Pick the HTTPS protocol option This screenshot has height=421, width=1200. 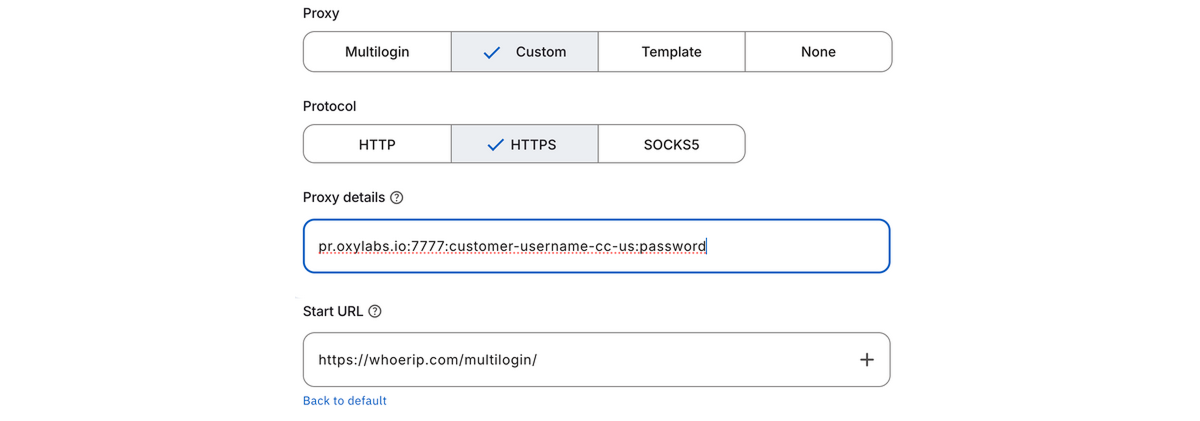(x=533, y=144)
